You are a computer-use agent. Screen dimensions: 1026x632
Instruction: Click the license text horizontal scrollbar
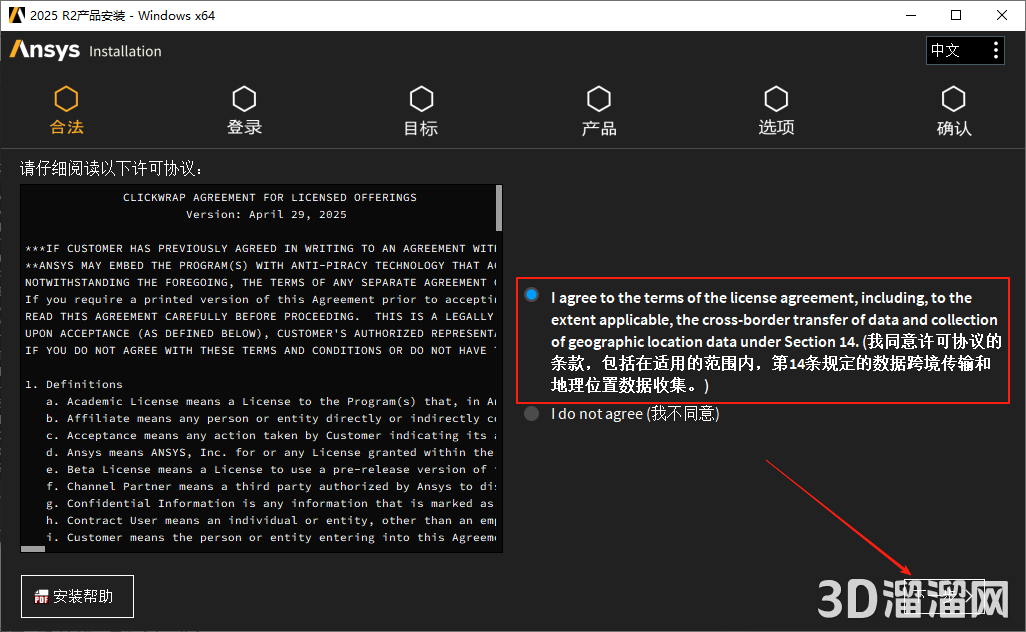coord(34,548)
